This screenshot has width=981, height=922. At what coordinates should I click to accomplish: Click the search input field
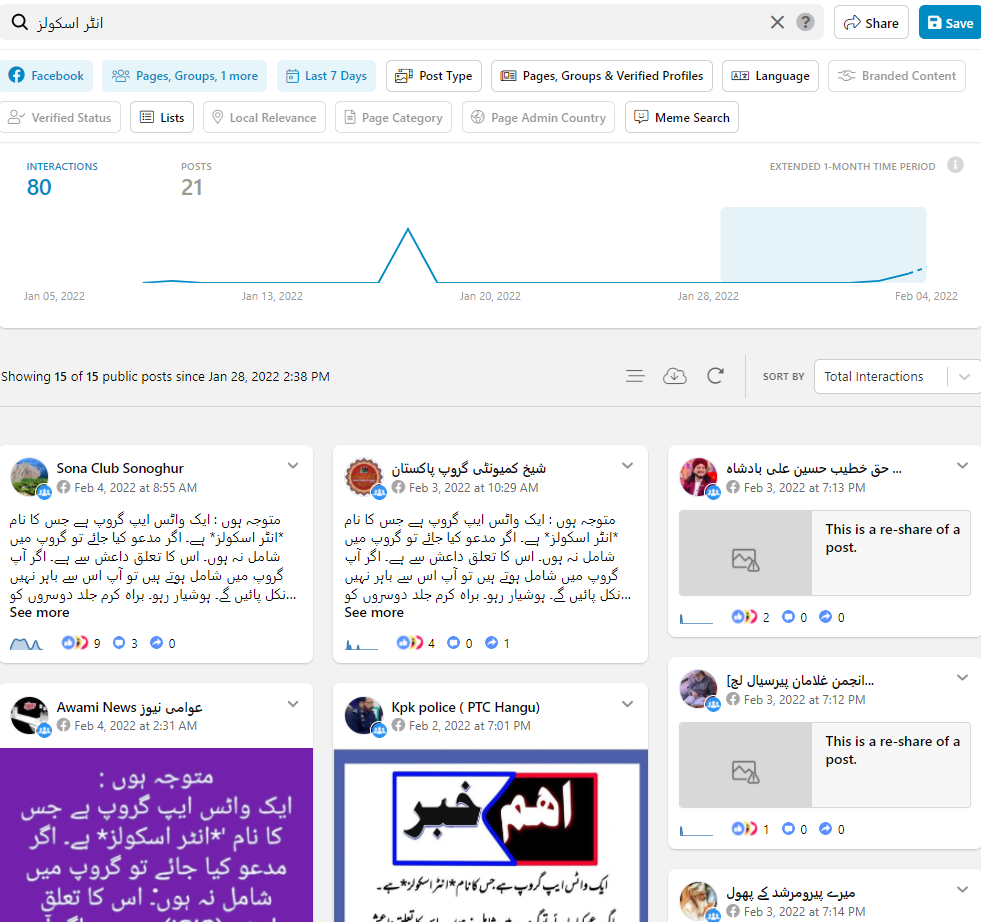[x=400, y=23]
